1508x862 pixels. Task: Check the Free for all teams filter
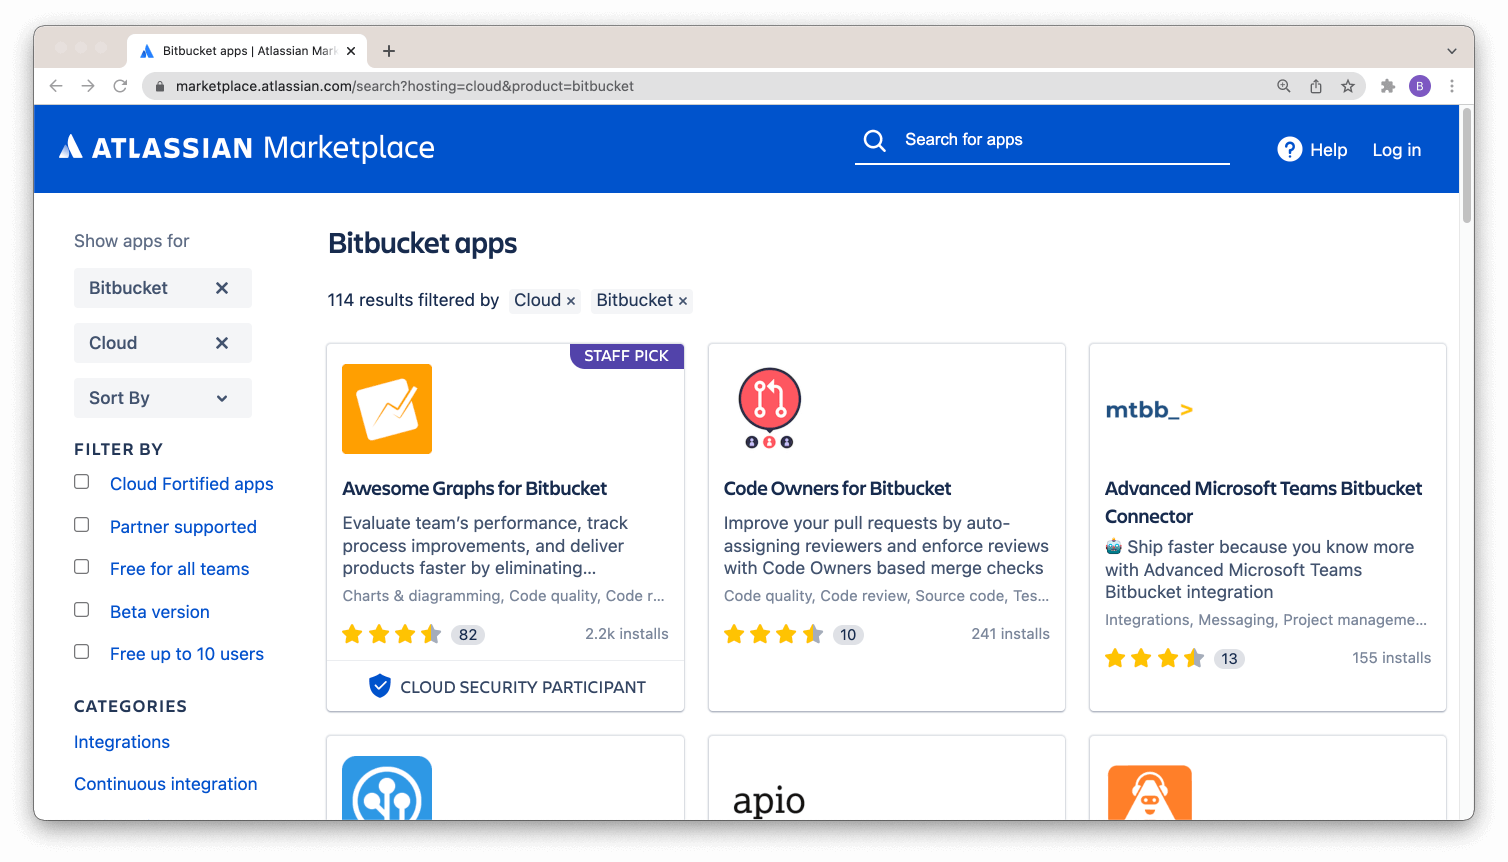(x=81, y=566)
